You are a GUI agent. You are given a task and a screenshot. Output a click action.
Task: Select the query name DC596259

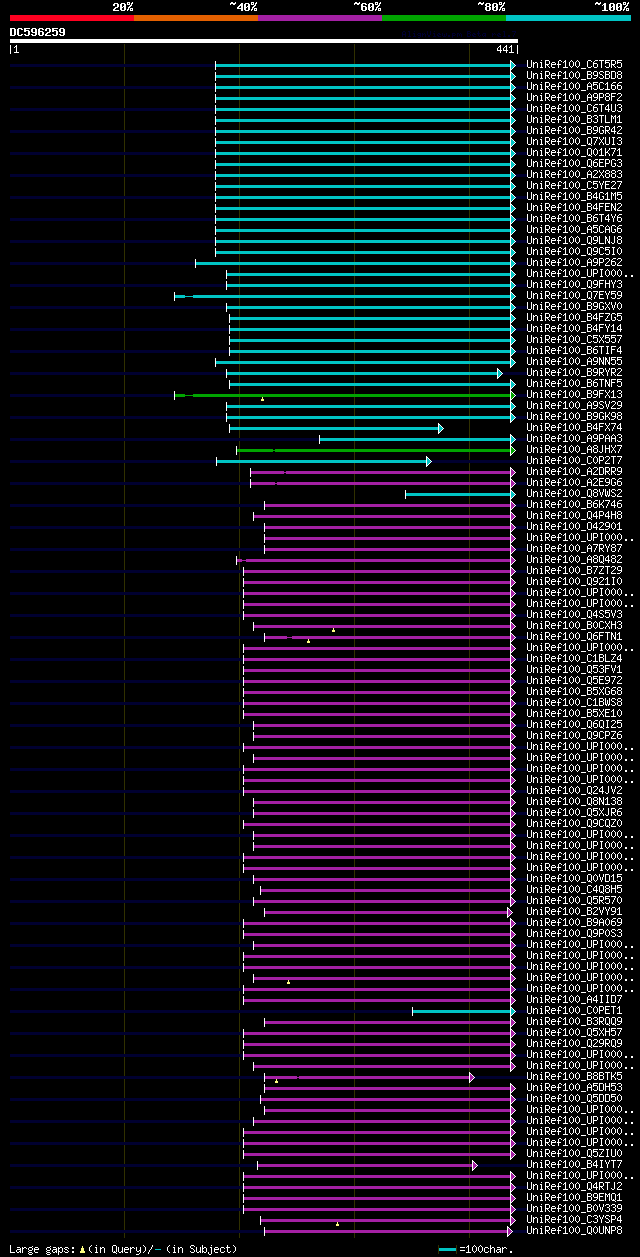[x=38, y=32]
